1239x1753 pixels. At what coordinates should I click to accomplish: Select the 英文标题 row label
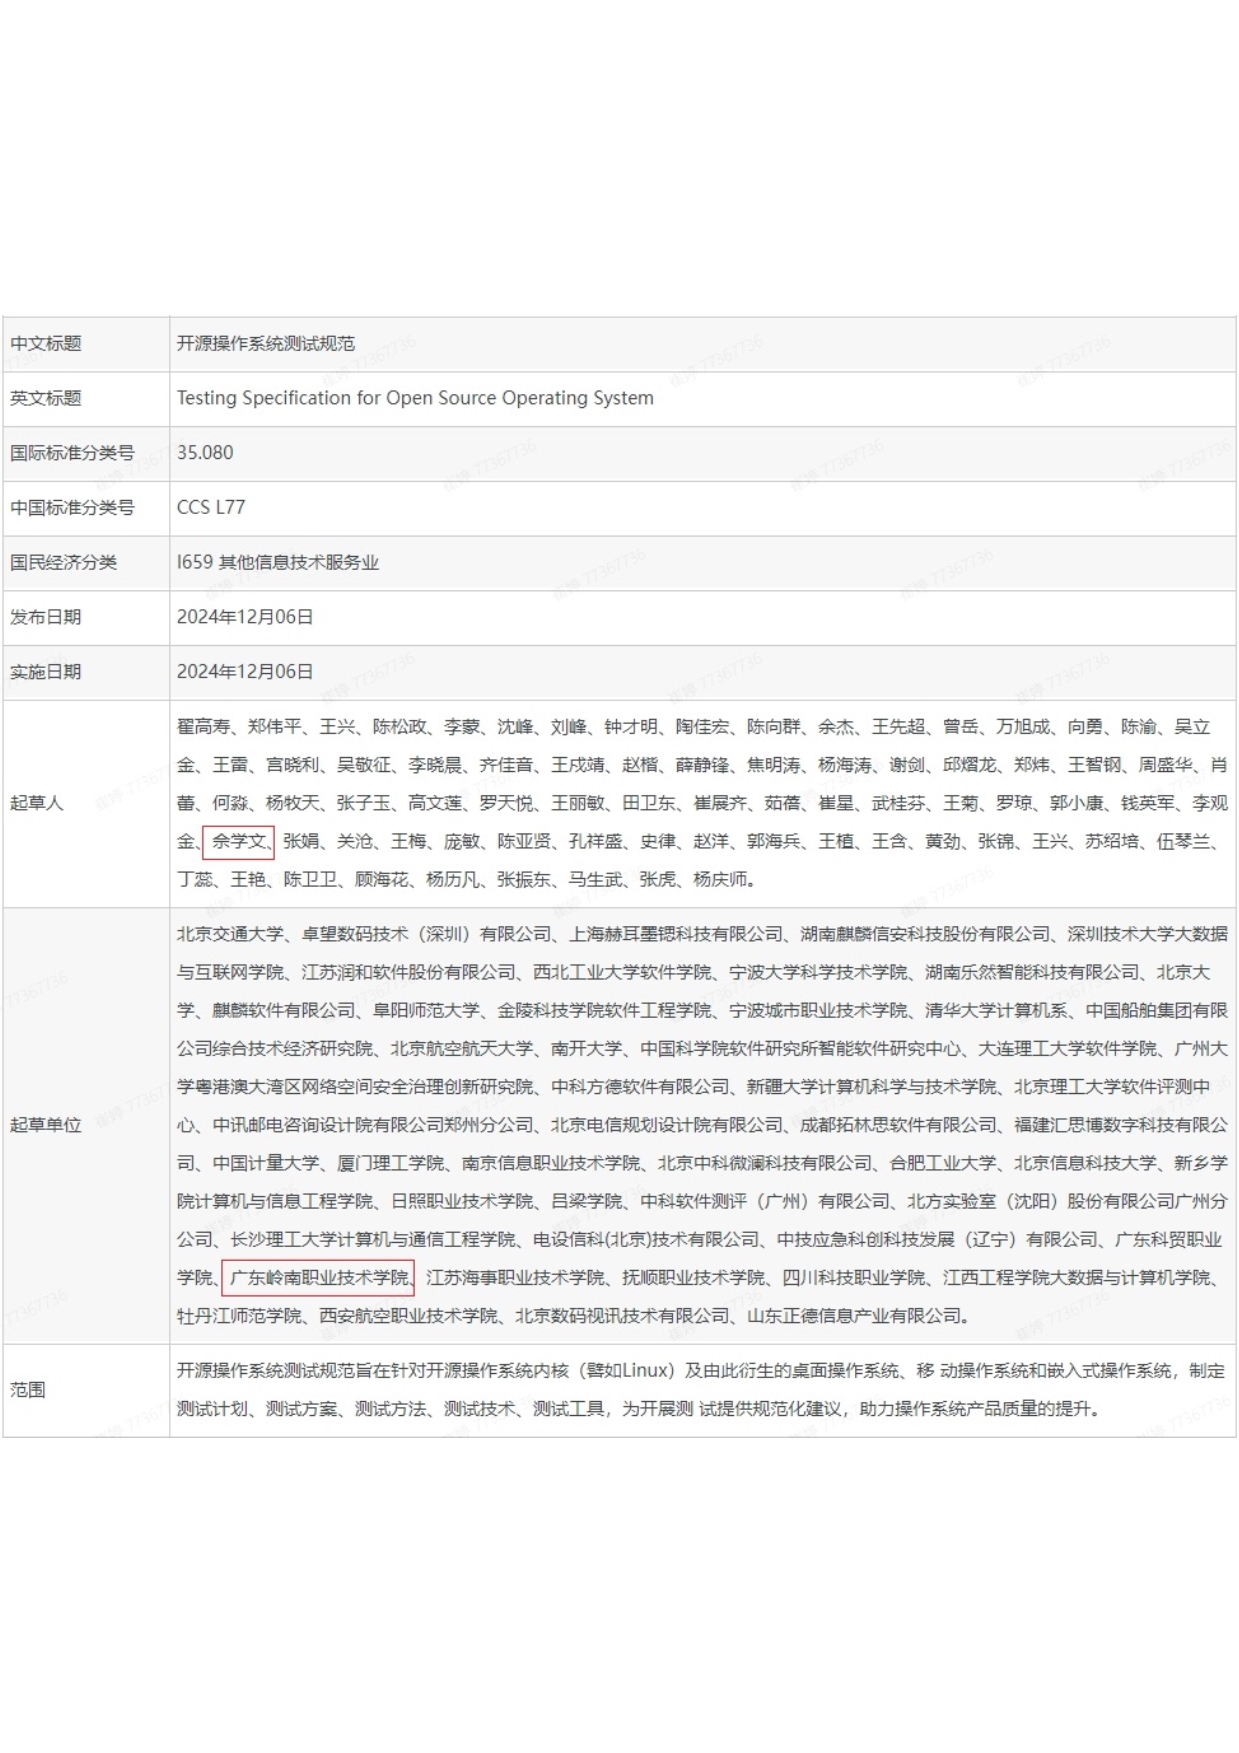pos(46,399)
